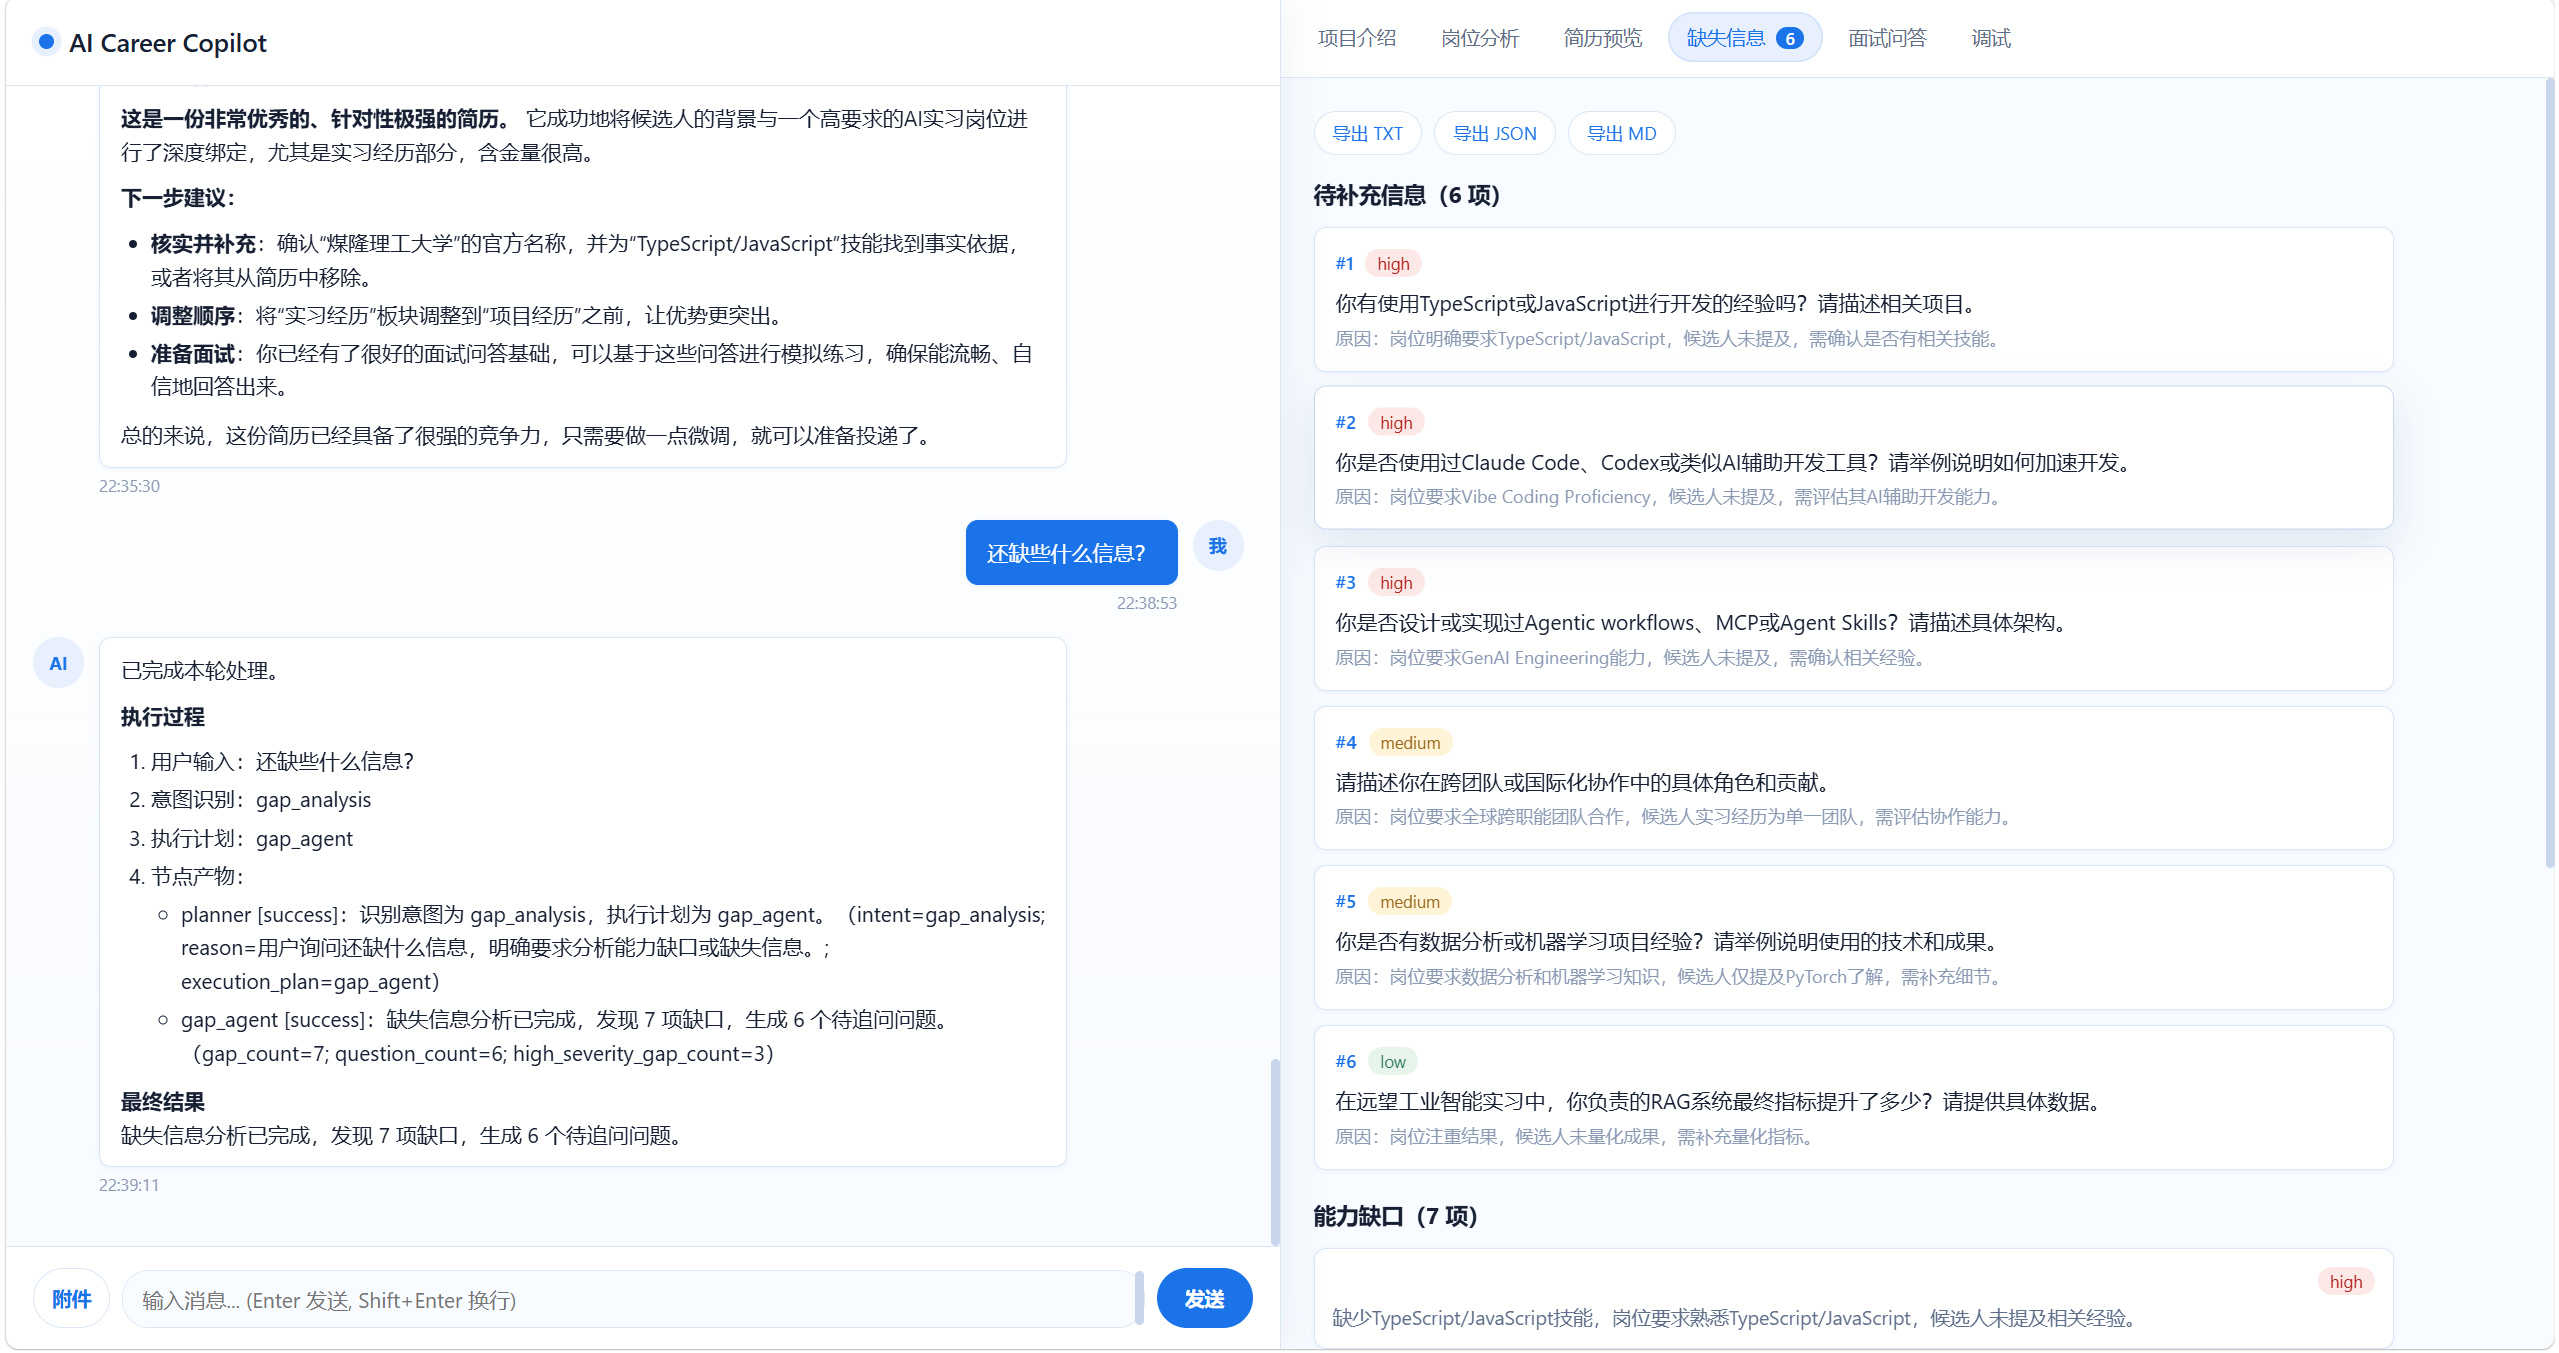Click the medium tag on question #4
This screenshot has width=2559, height=1353.
click(1410, 743)
